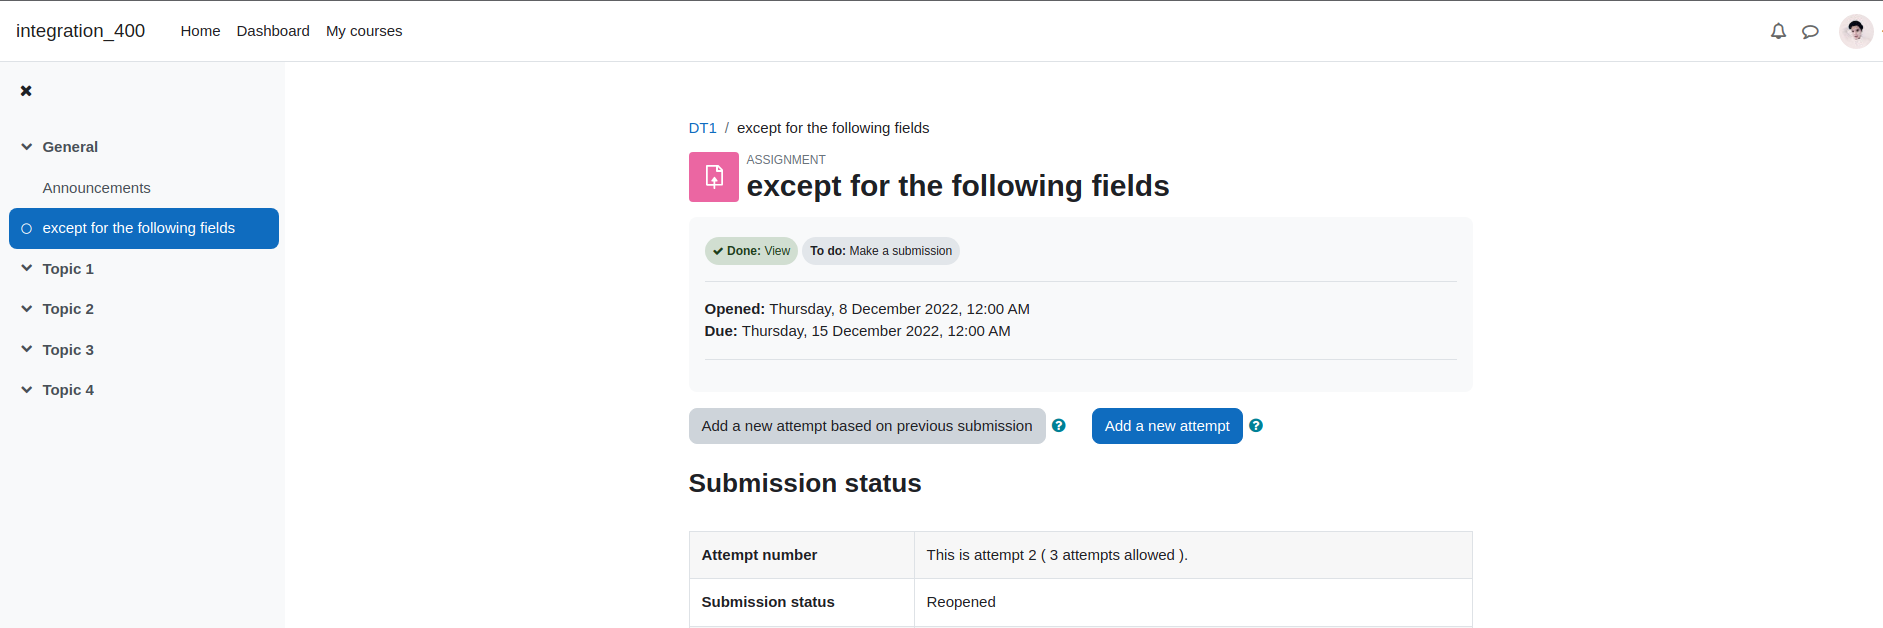The image size is (1883, 628).
Task: Open Announcements in the course index
Action: click(97, 188)
